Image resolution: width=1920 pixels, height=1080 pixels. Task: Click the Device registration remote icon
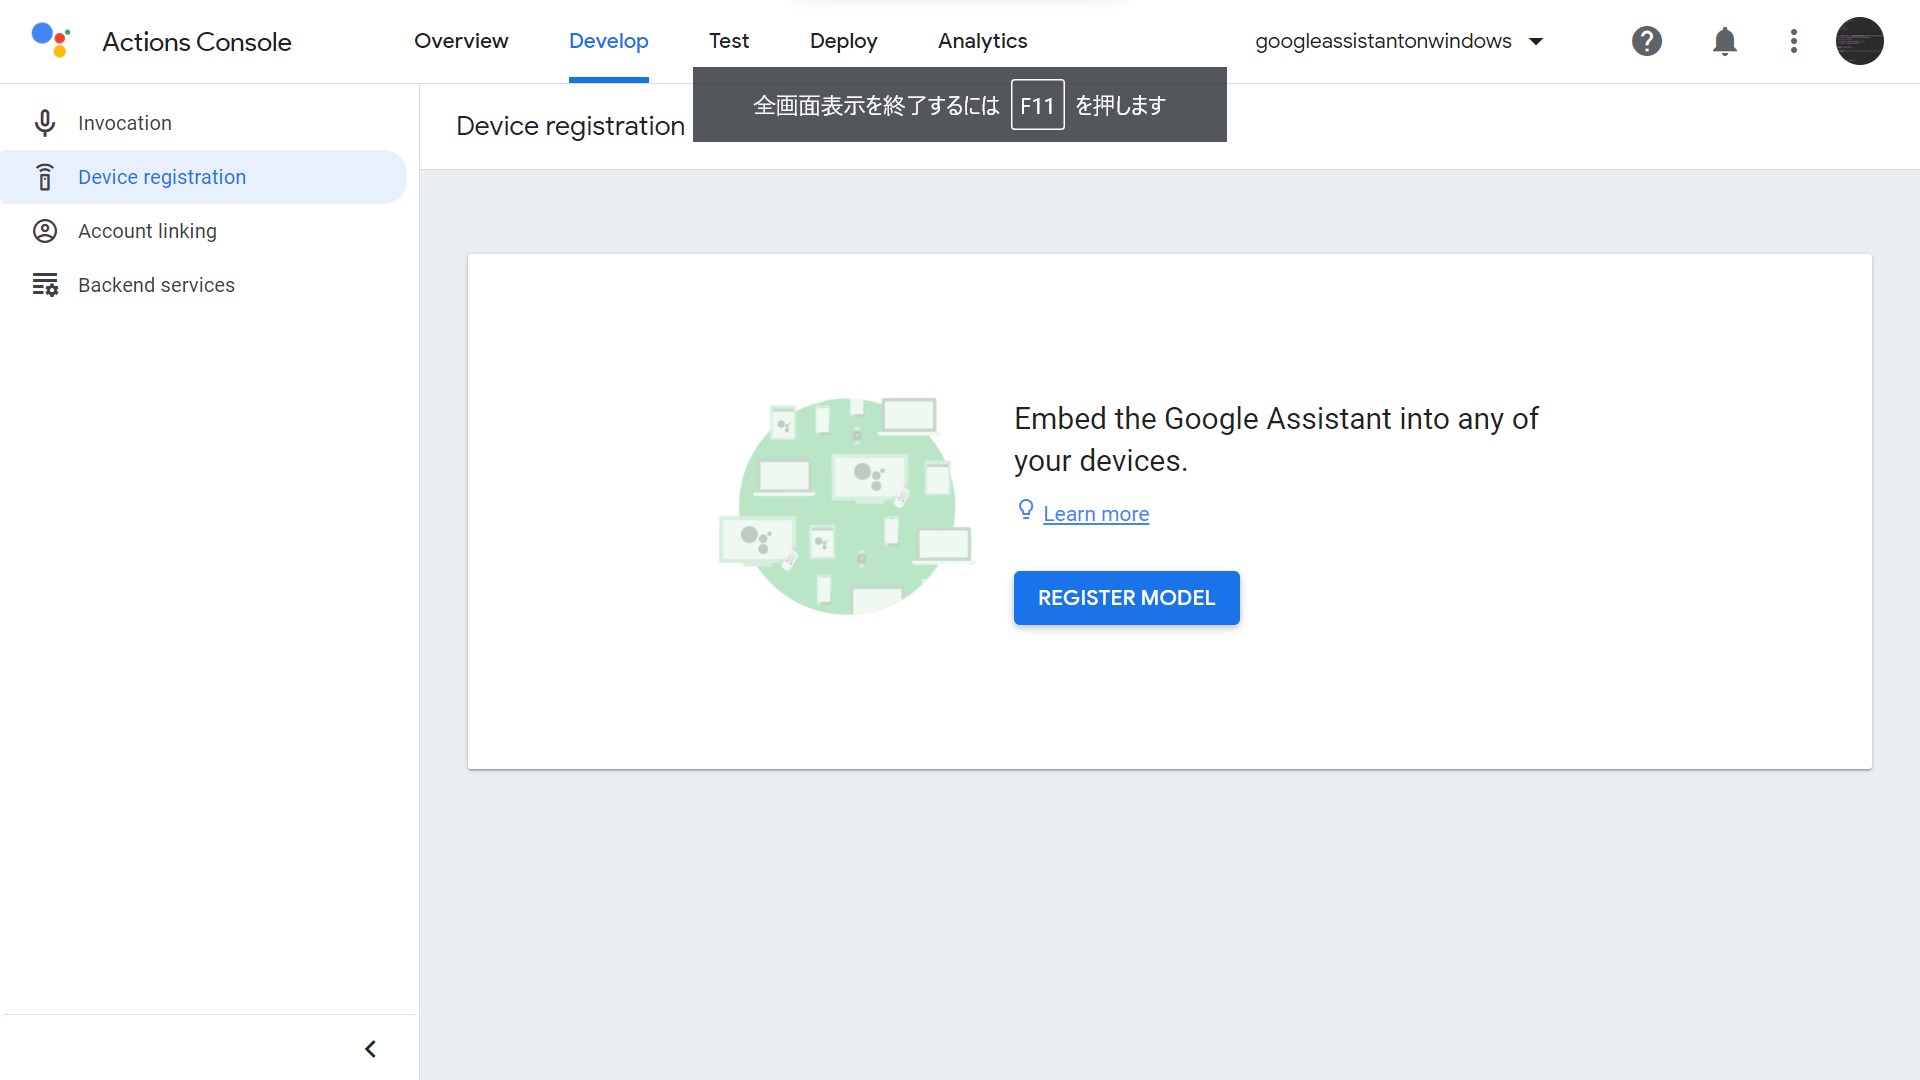[x=45, y=177]
